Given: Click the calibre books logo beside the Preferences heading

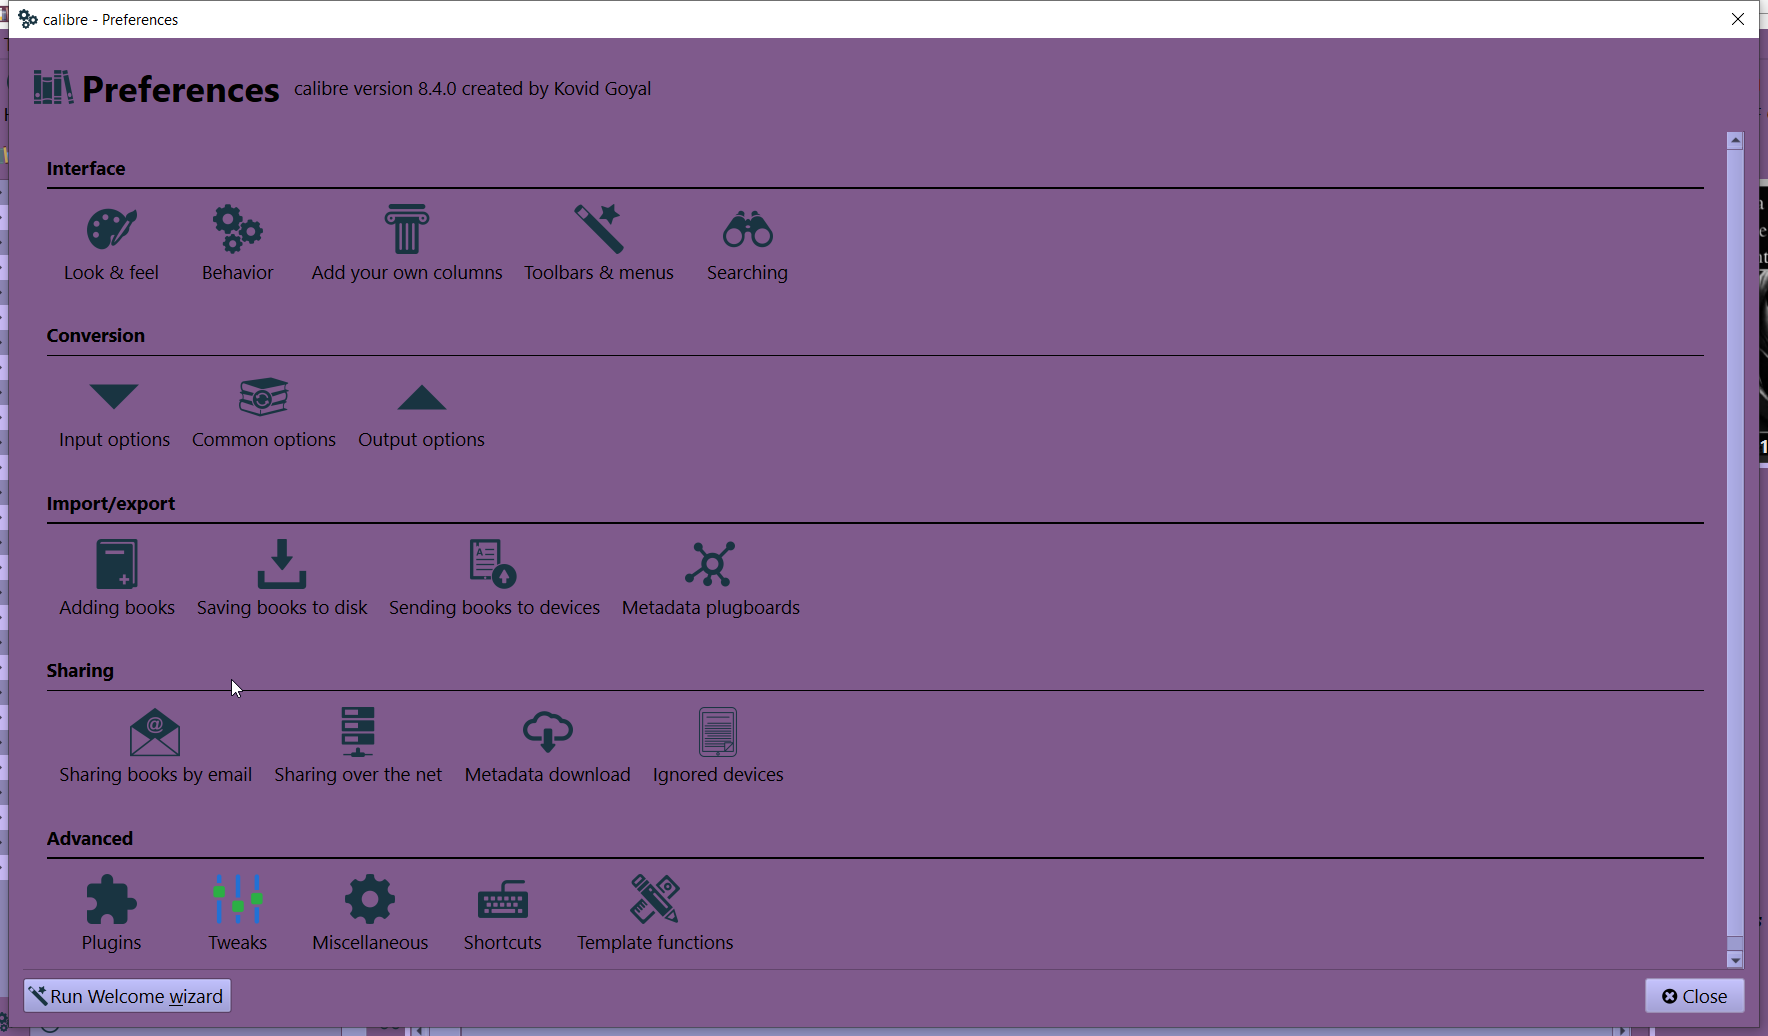Looking at the screenshot, I should click(x=53, y=88).
